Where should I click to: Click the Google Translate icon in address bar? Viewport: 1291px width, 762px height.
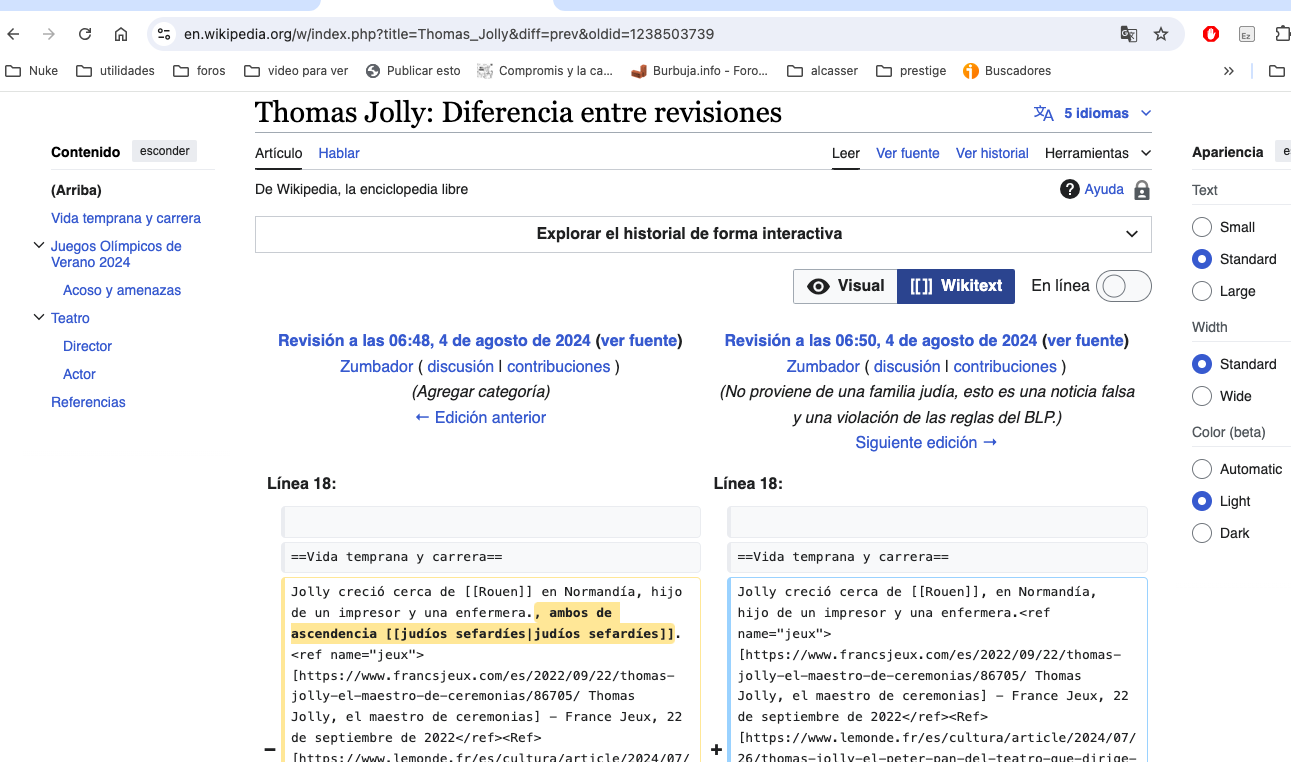[1128, 34]
